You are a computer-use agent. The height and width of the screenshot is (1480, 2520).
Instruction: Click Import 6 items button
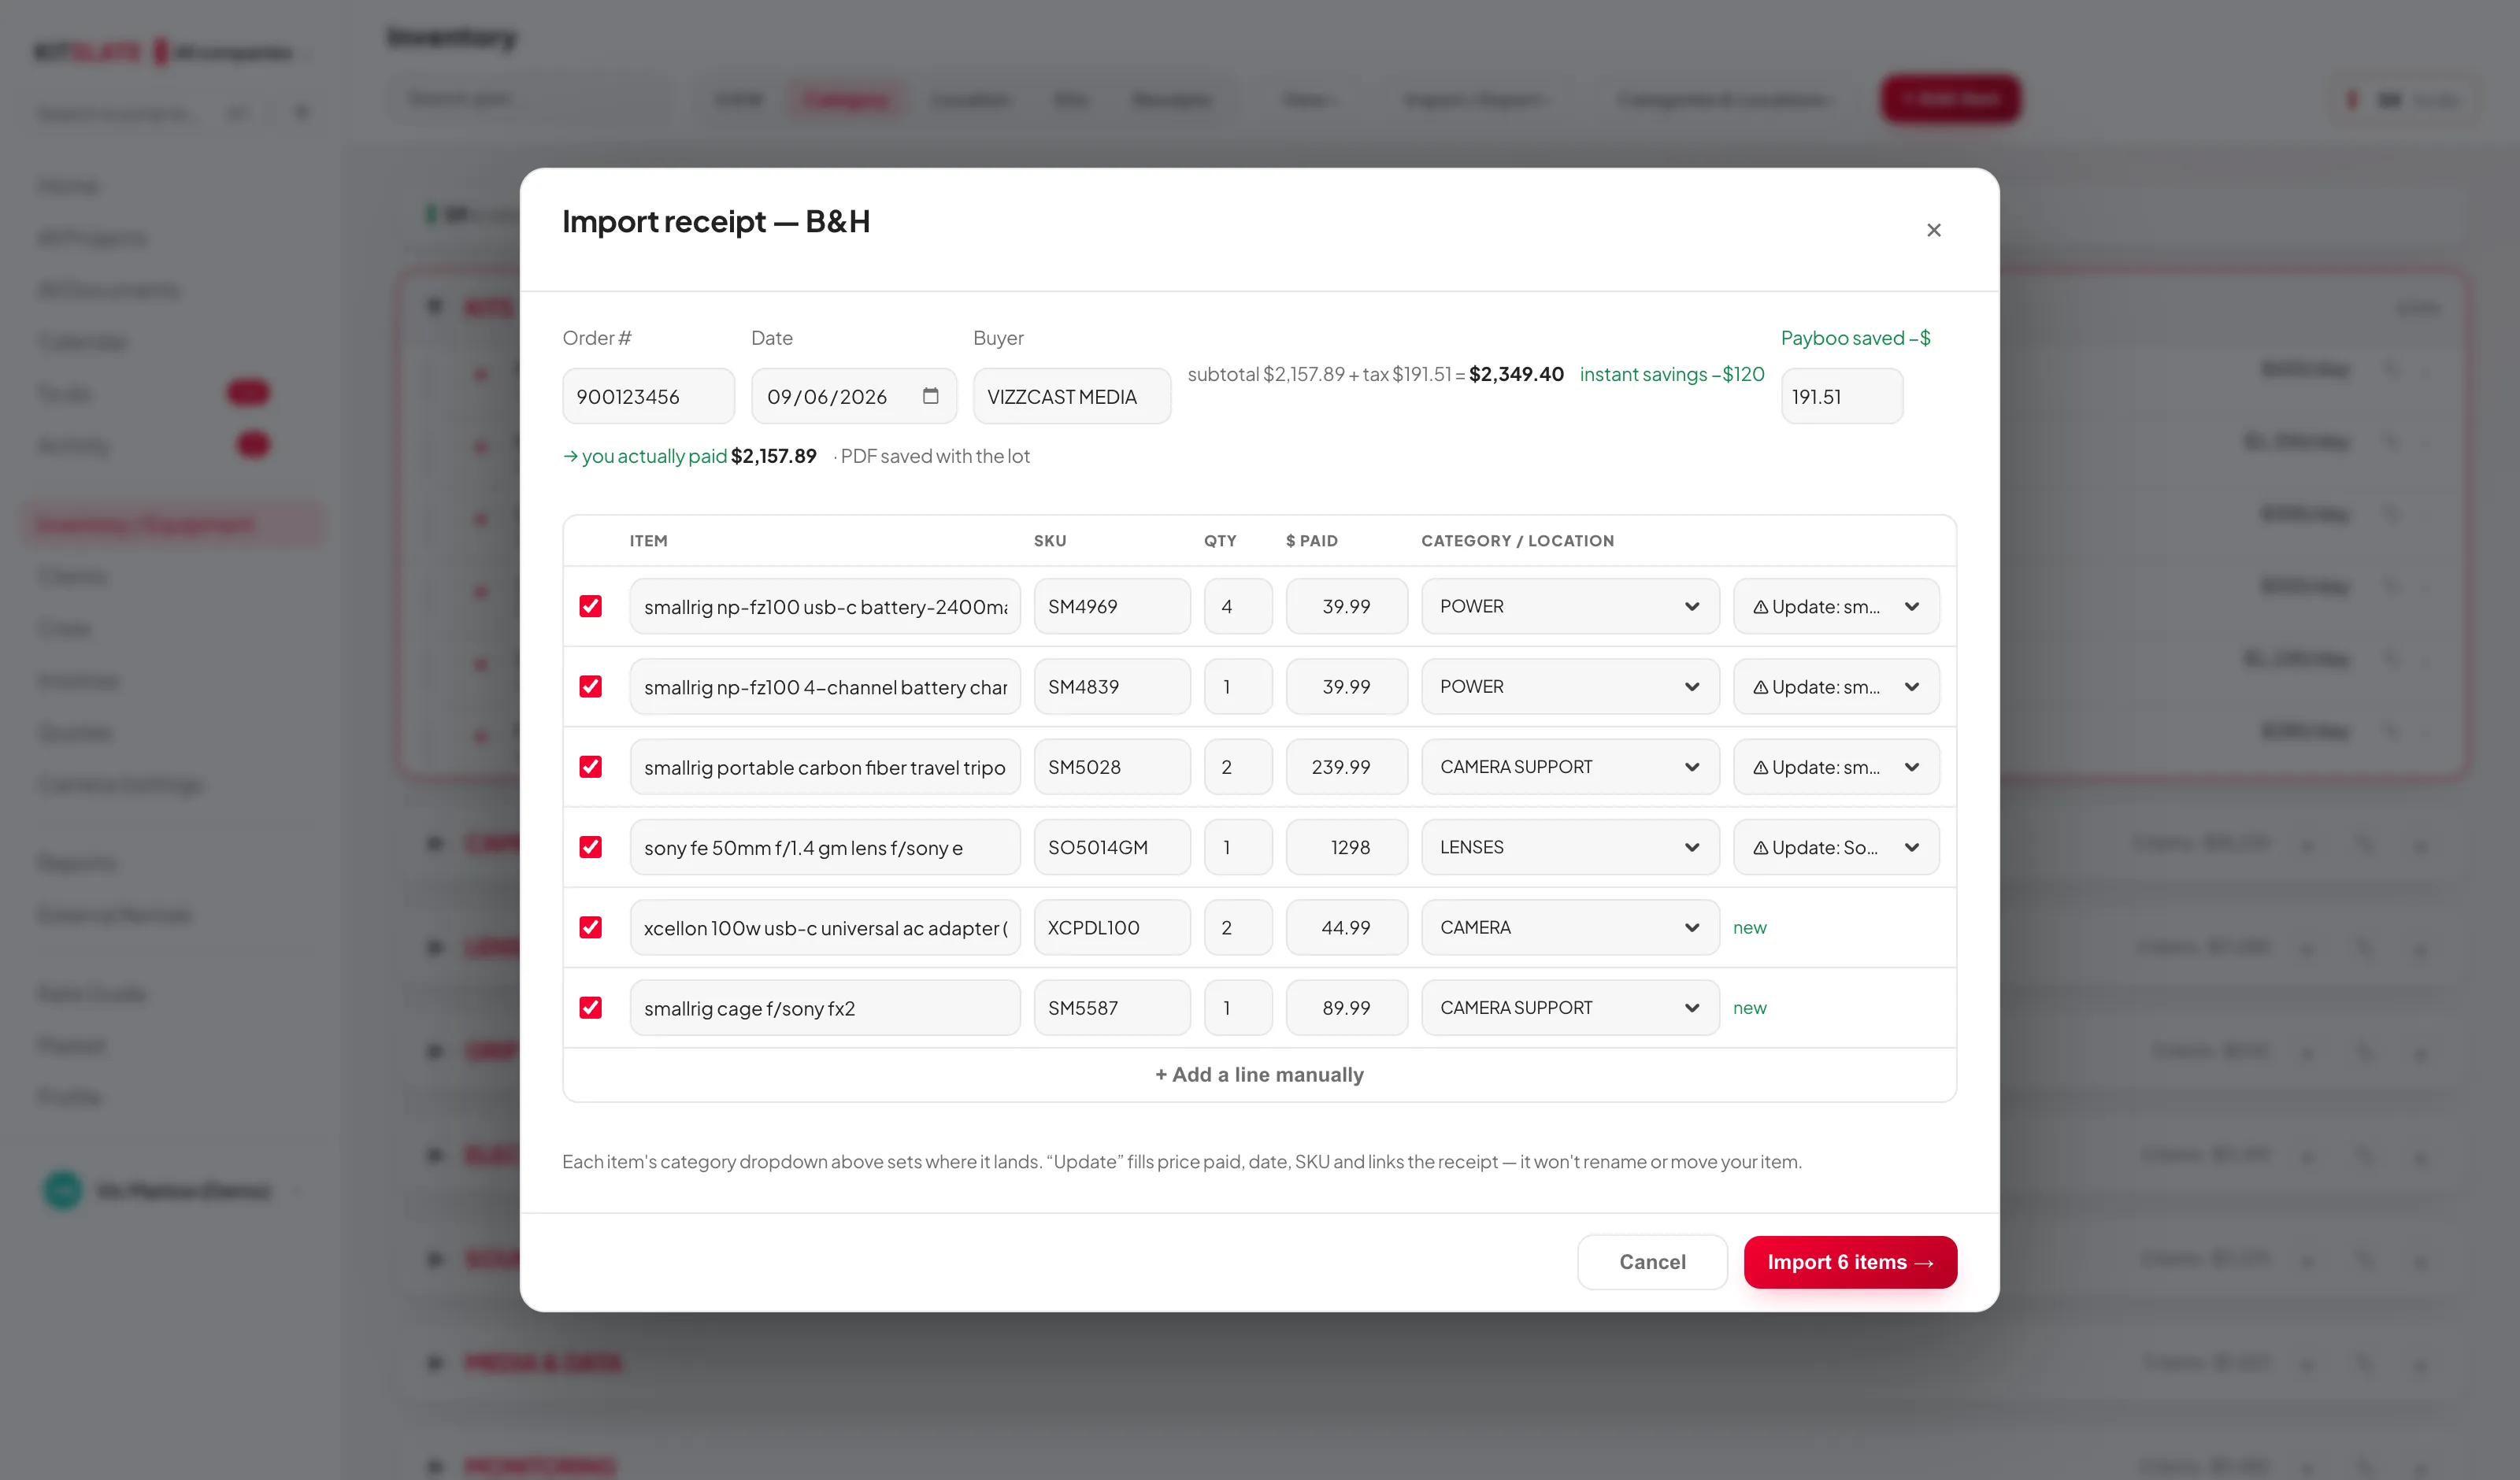tap(1850, 1262)
